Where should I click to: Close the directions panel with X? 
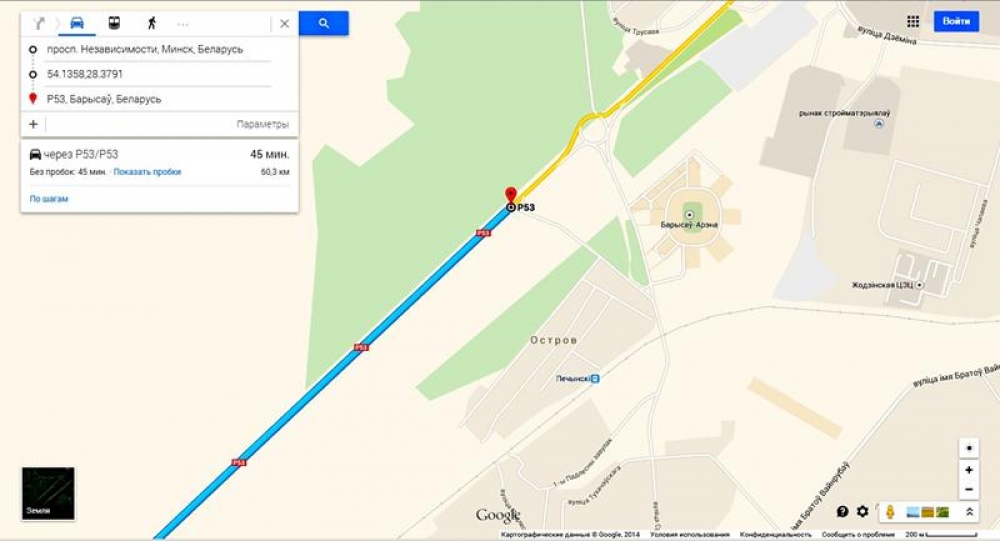(x=284, y=24)
